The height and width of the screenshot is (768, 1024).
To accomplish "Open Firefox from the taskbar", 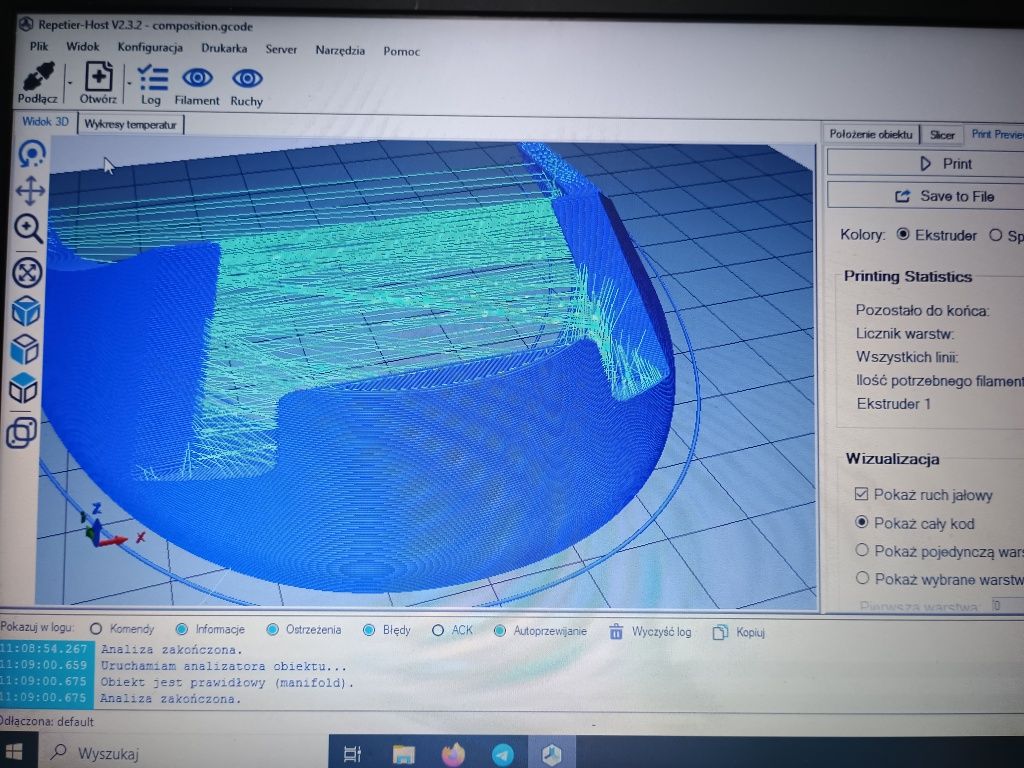I will pyautogui.click(x=453, y=755).
